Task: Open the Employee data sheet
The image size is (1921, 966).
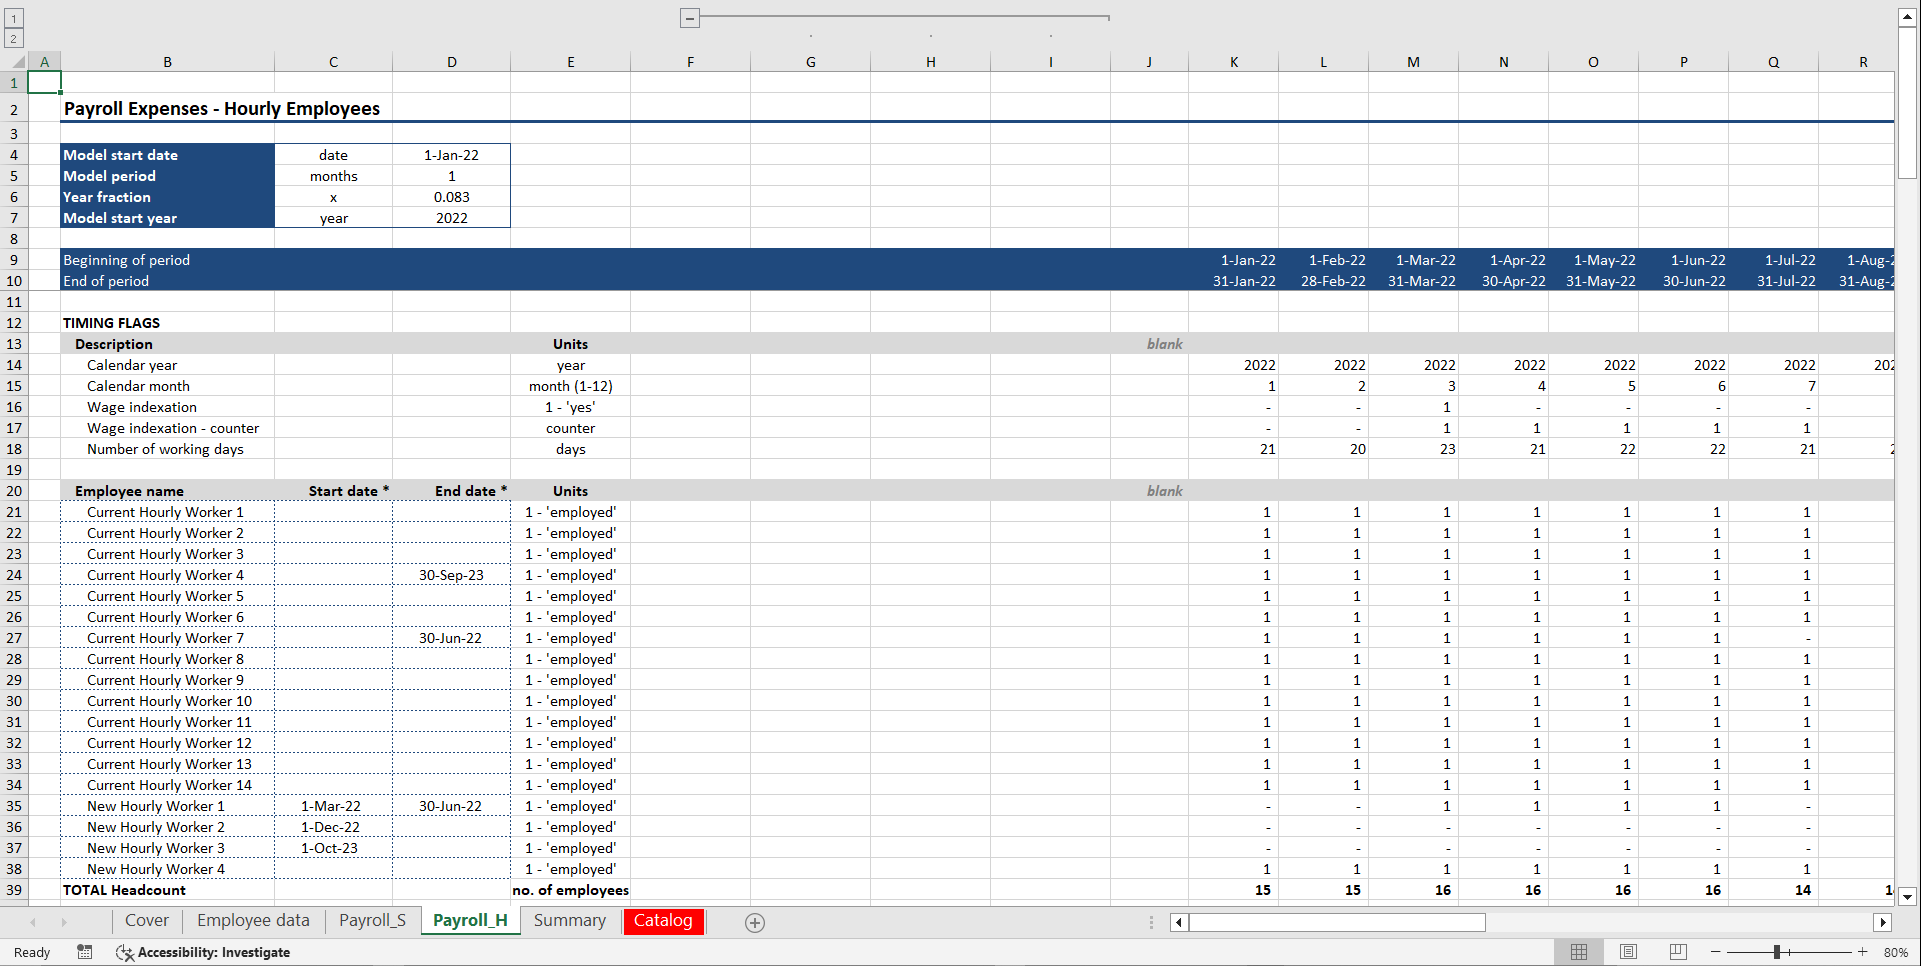Action: [253, 921]
